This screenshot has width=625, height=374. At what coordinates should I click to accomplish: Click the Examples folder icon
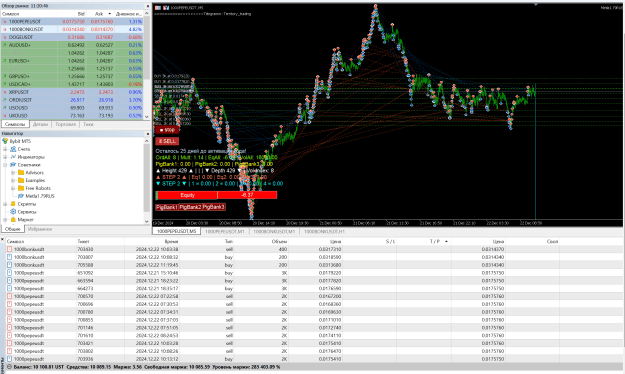pyautogui.click(x=21, y=180)
